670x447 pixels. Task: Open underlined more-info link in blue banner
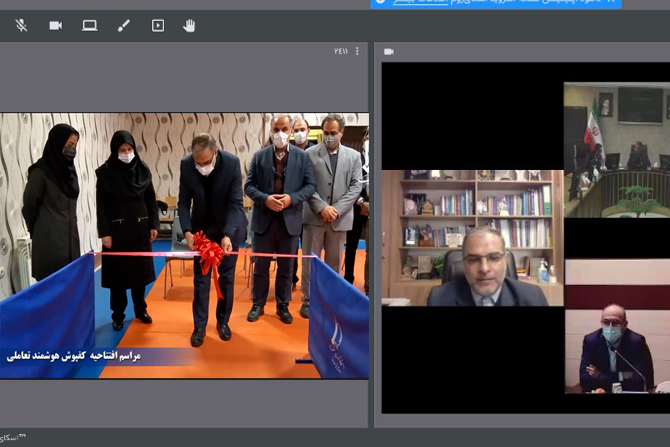pyautogui.click(x=420, y=2)
